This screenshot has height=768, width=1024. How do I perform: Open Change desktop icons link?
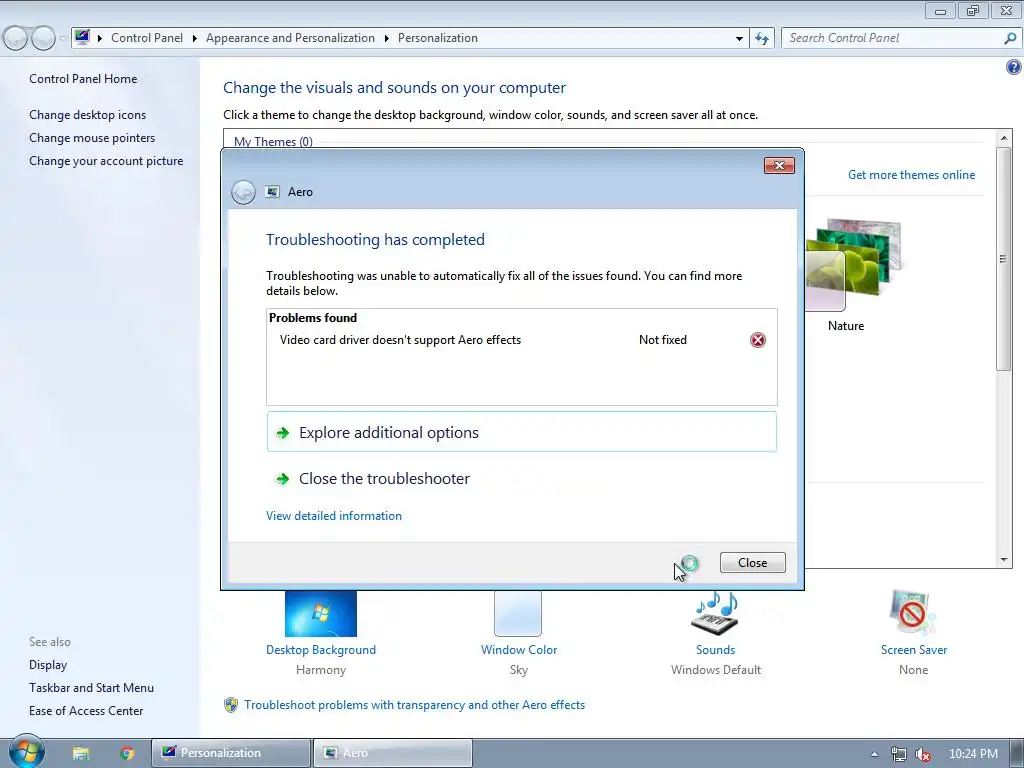pyautogui.click(x=88, y=115)
